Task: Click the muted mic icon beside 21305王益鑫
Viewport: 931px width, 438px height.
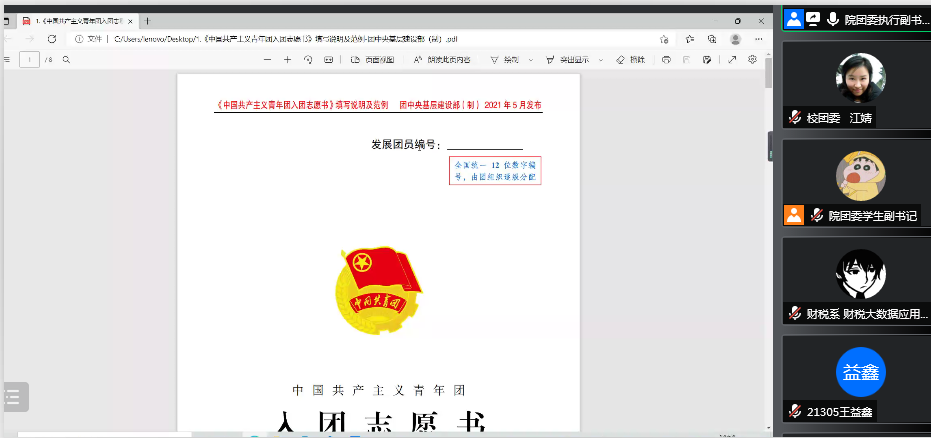Action: [794, 411]
